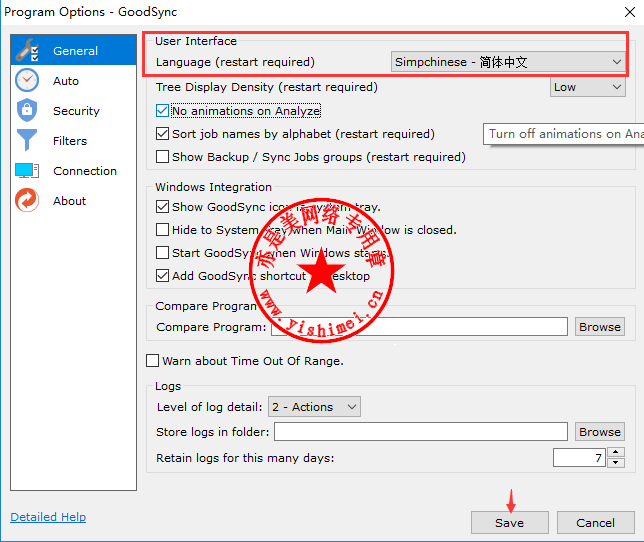The height and width of the screenshot is (542, 644).
Task: Toggle Show GoodSync icon in system tray
Action: 162,207
